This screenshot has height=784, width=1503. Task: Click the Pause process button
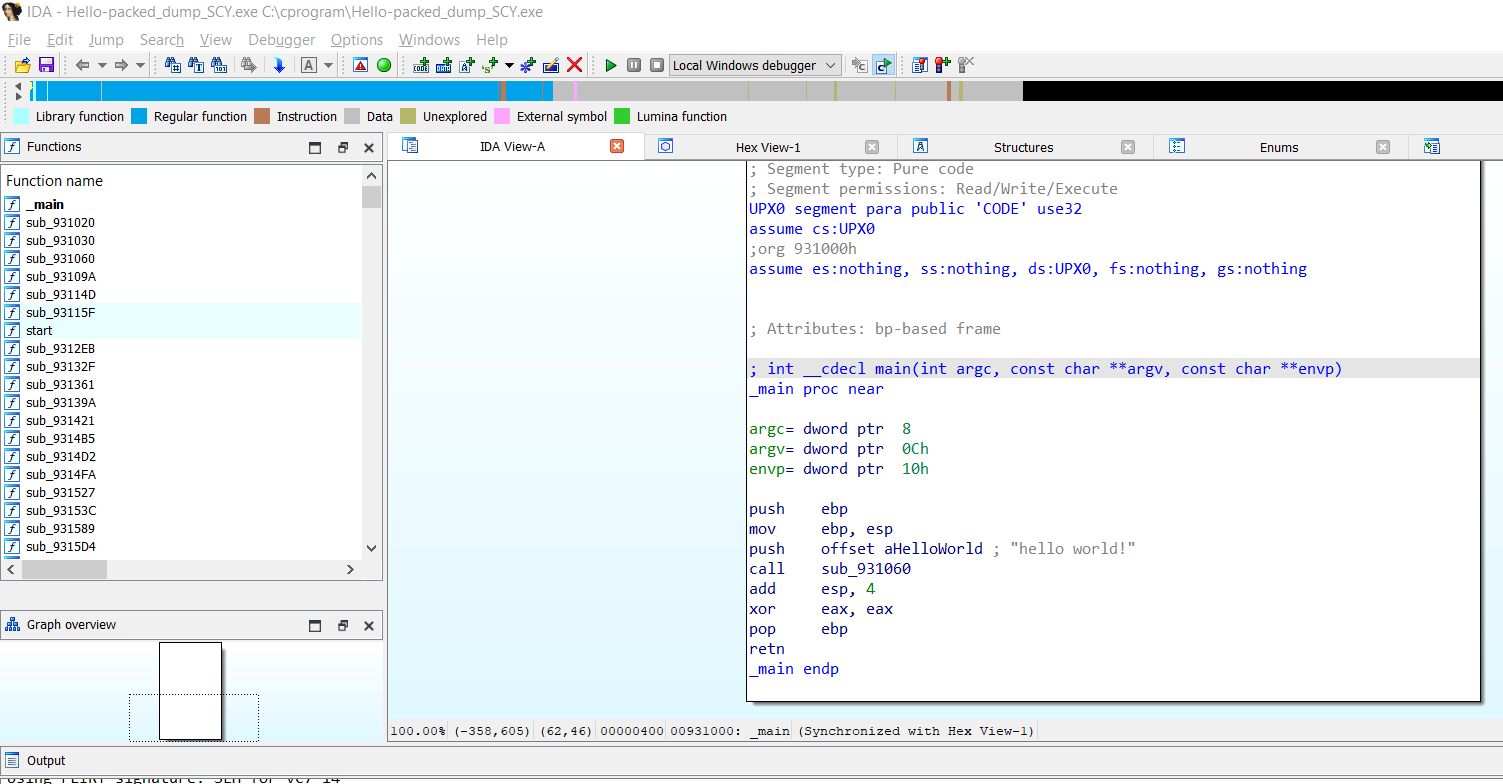(x=634, y=65)
